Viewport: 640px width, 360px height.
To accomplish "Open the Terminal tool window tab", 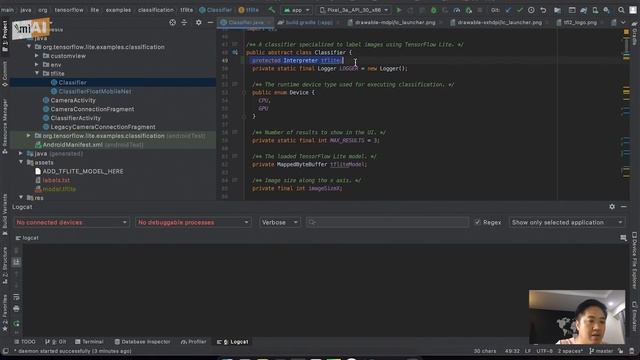I will [x=89, y=342].
